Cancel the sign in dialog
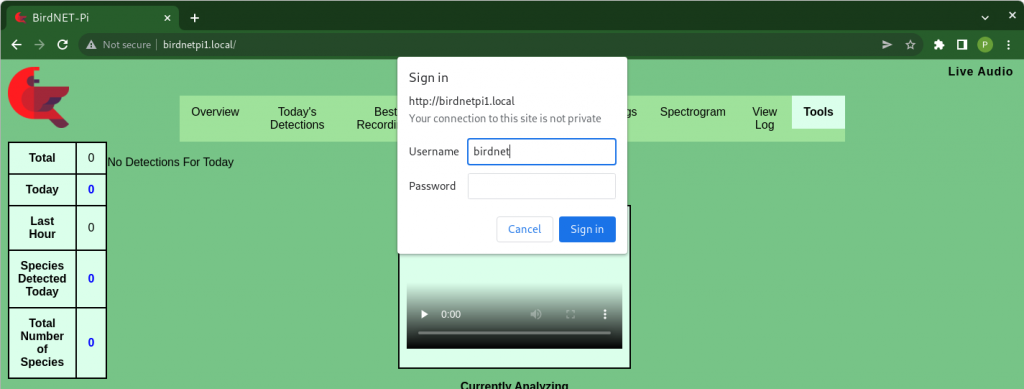This screenshot has height=389, width=1024. click(x=524, y=229)
